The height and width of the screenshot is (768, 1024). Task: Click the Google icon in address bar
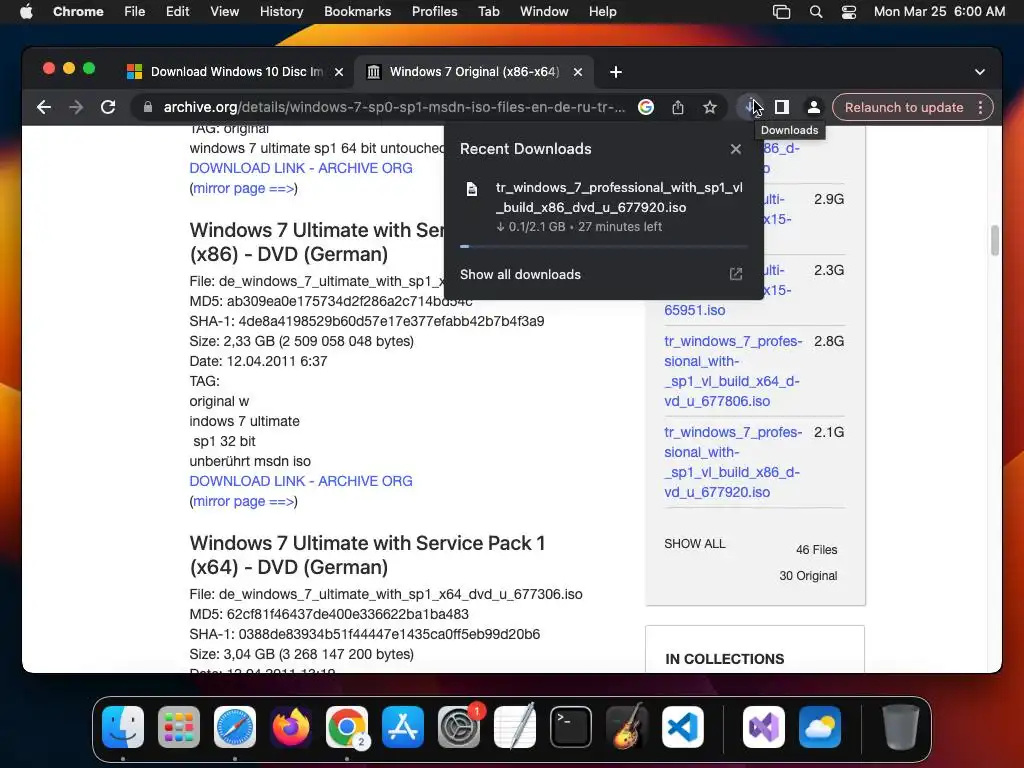[x=646, y=107]
